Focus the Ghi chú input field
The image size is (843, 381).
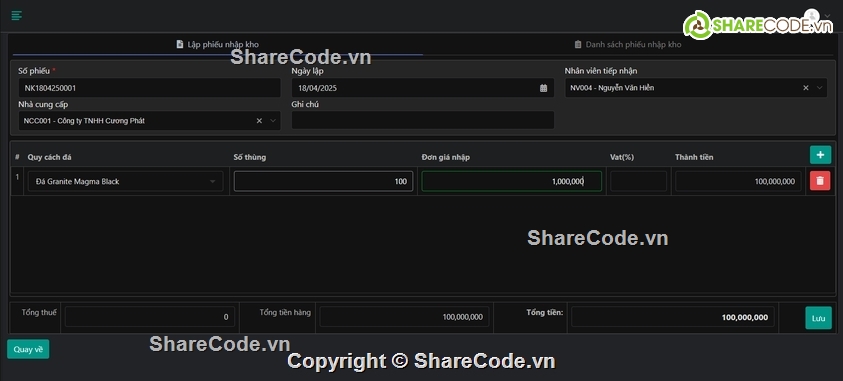(423, 120)
